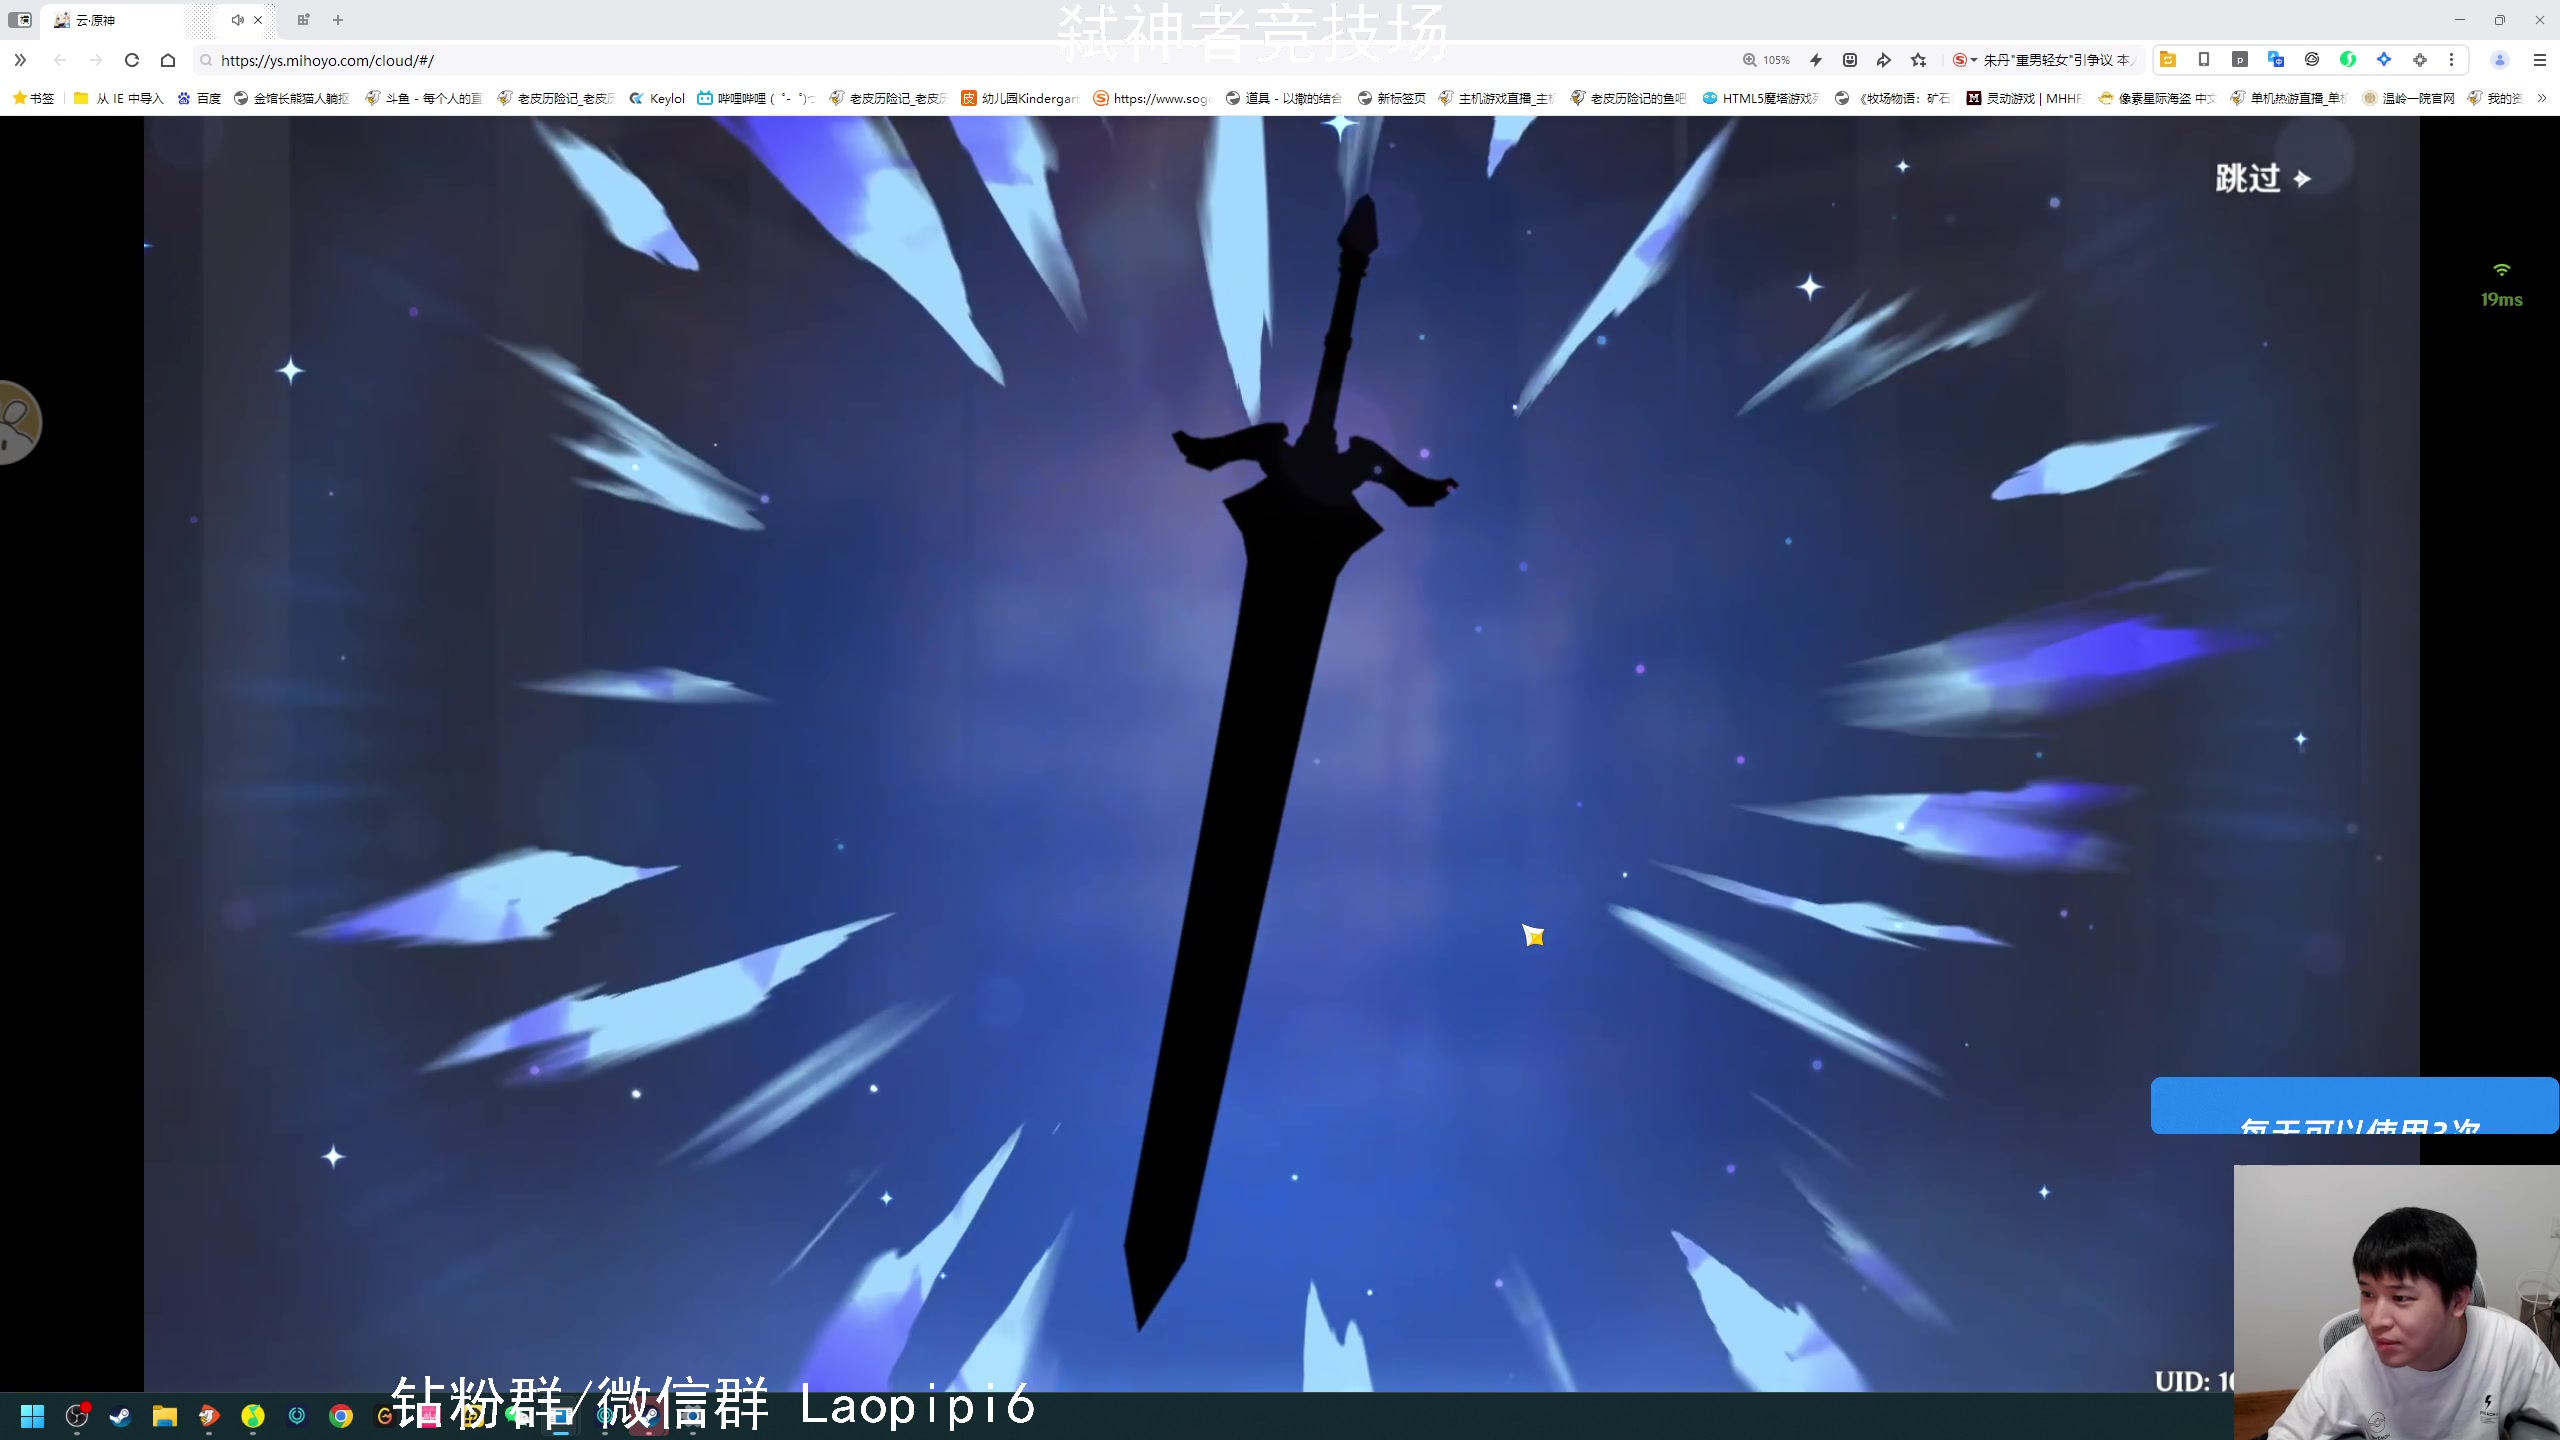Click the forward navigation arrow

click(x=95, y=60)
